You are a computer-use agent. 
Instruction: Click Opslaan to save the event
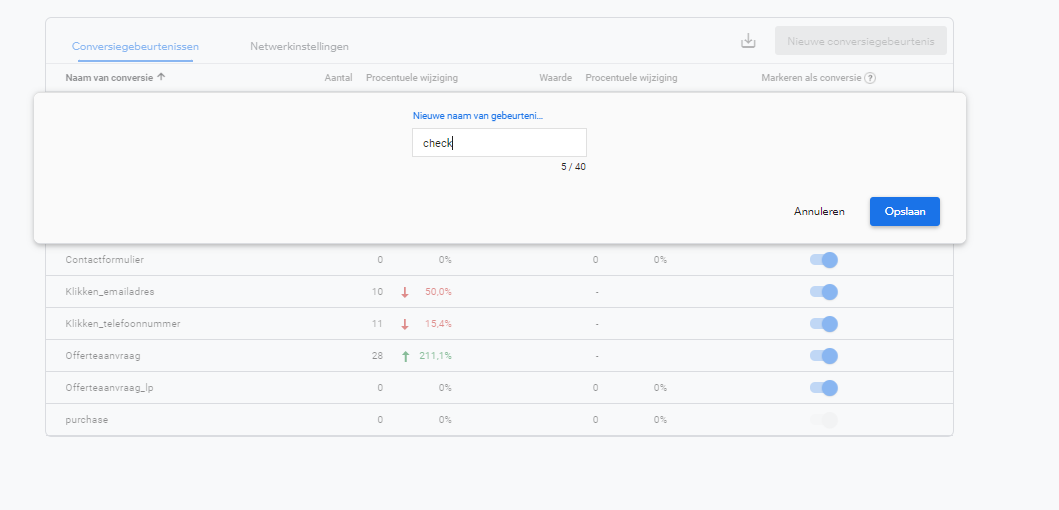(x=904, y=211)
